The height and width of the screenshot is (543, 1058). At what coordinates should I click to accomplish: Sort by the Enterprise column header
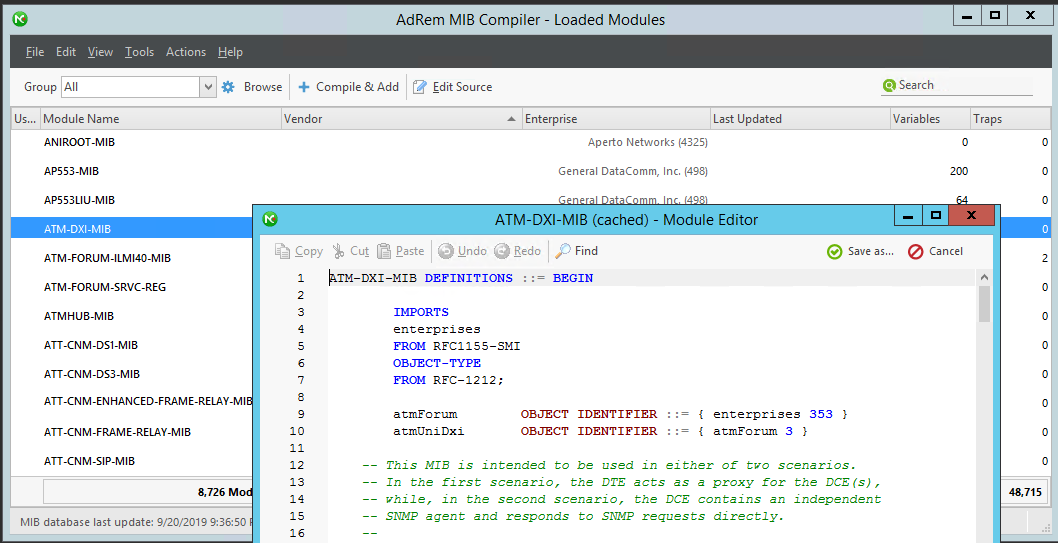point(616,119)
